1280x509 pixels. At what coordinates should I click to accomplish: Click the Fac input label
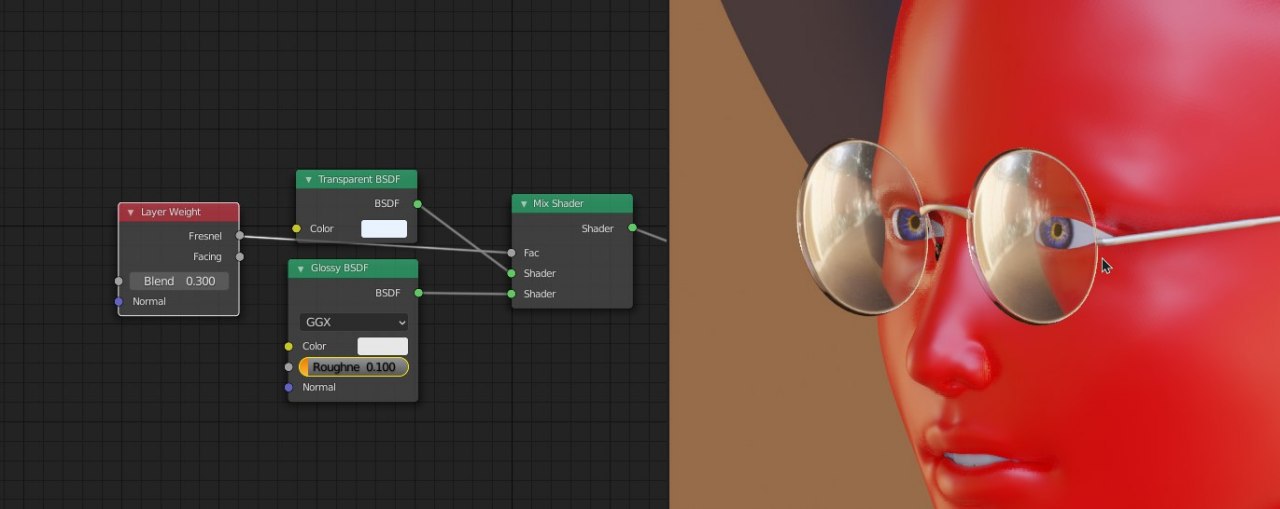pyautogui.click(x=531, y=253)
